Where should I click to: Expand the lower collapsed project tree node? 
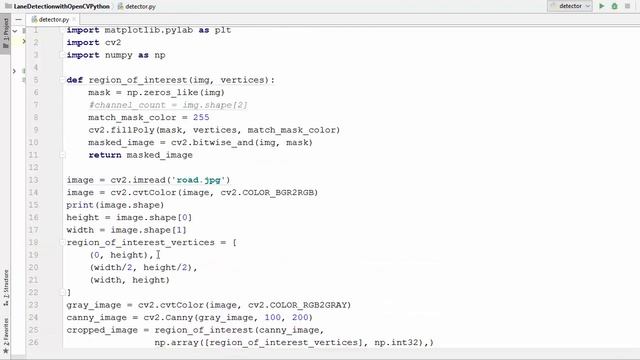14,71
